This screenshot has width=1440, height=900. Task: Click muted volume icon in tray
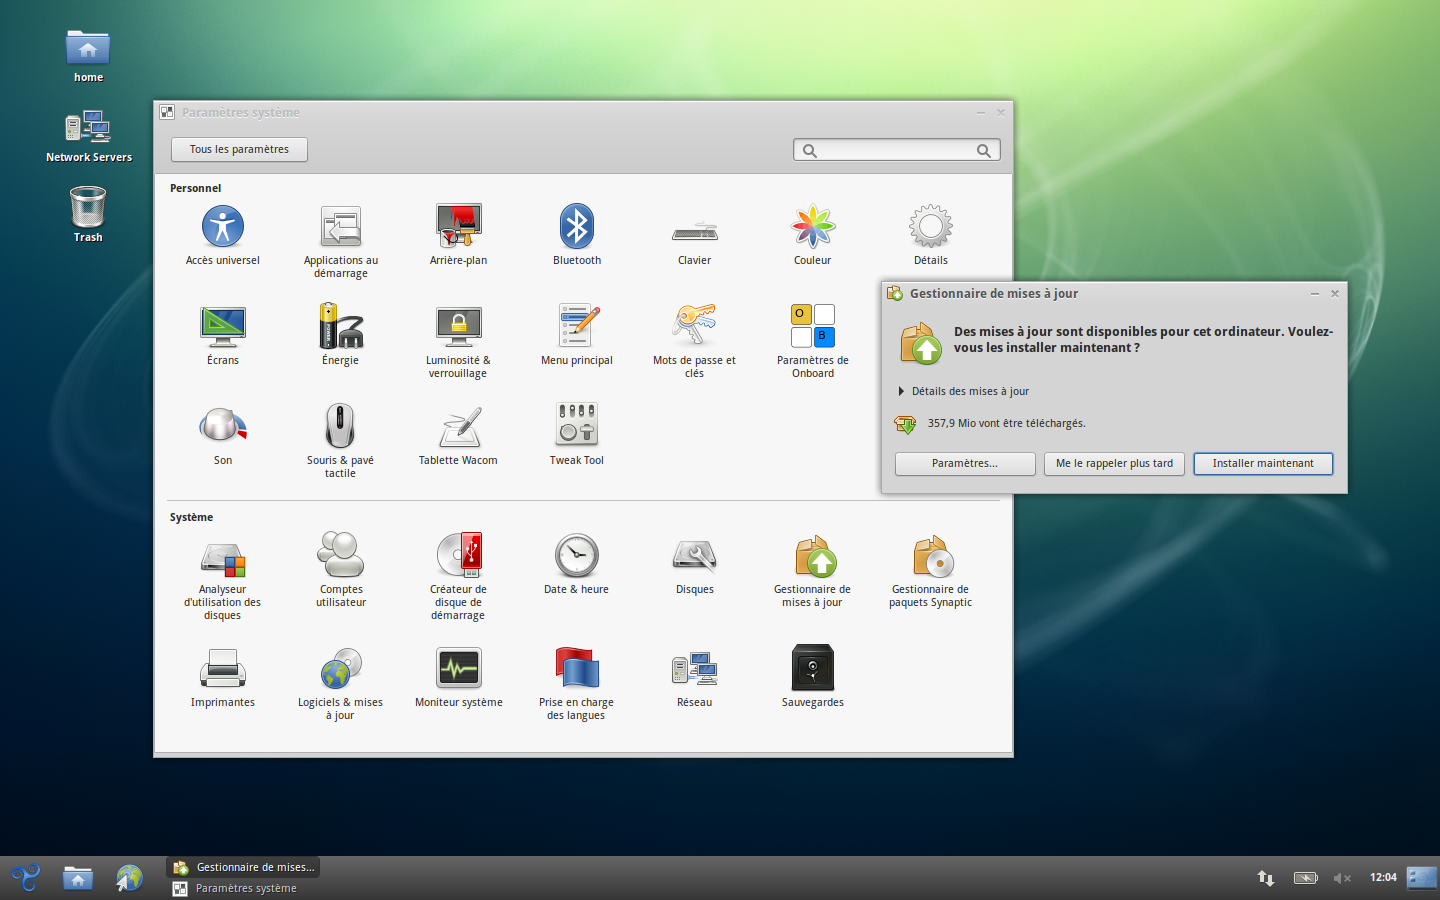coord(1342,878)
